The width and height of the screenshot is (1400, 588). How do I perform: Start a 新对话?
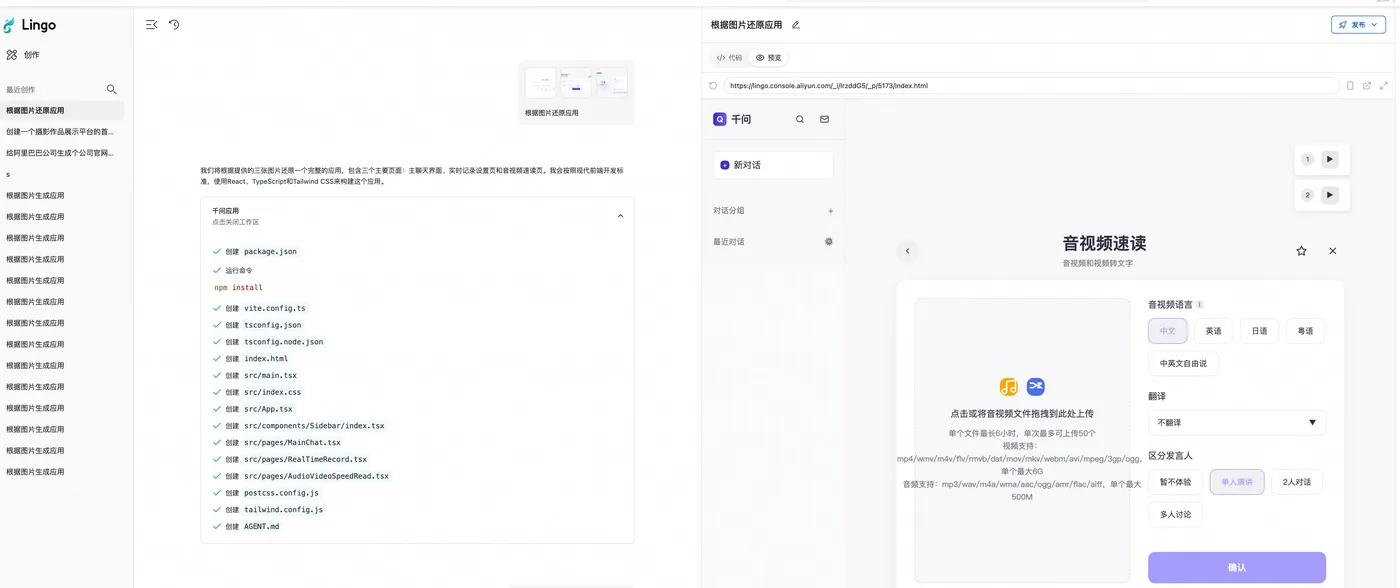[x=773, y=165]
